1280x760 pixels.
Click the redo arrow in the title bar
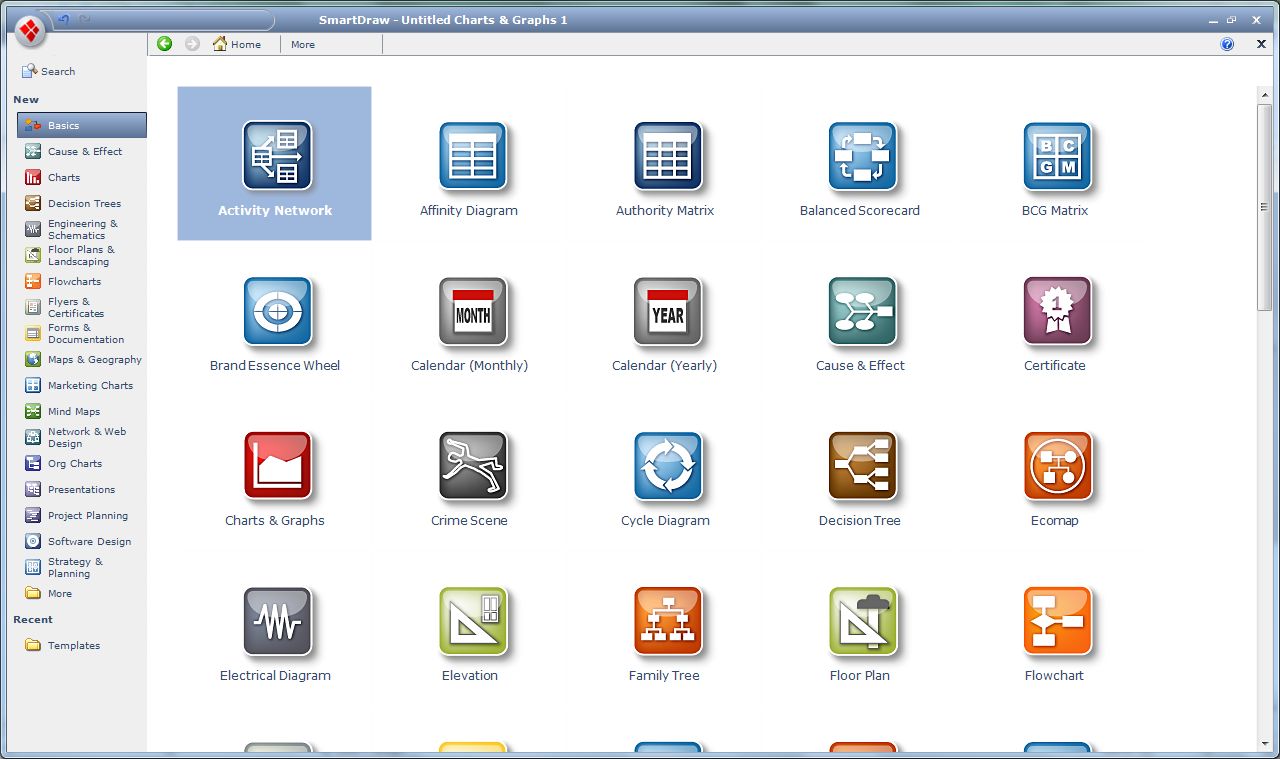tap(85, 19)
